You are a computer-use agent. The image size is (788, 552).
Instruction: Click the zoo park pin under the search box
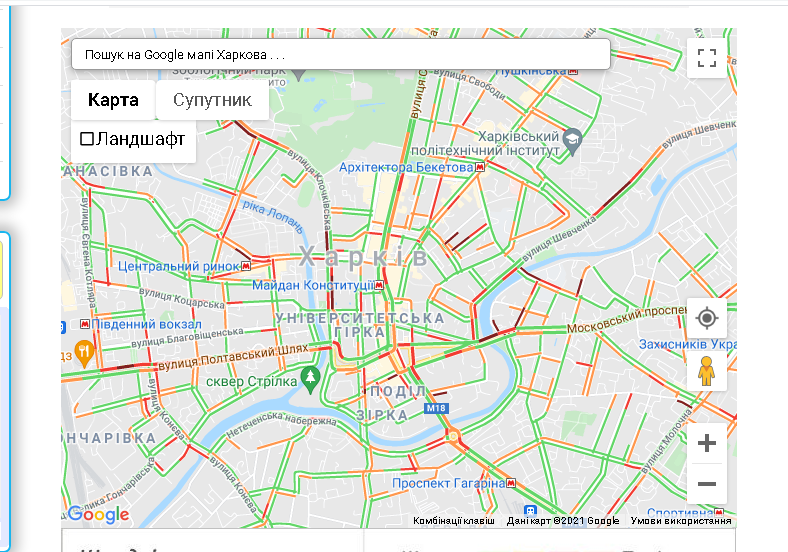(299, 74)
